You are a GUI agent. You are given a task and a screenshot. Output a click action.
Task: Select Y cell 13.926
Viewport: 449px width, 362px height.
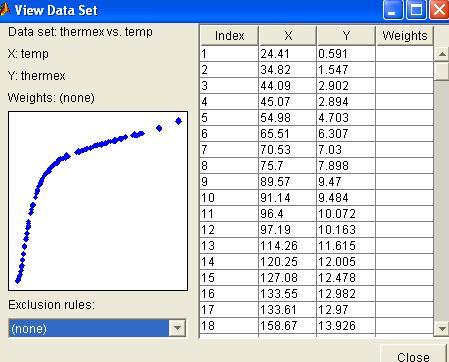click(346, 326)
